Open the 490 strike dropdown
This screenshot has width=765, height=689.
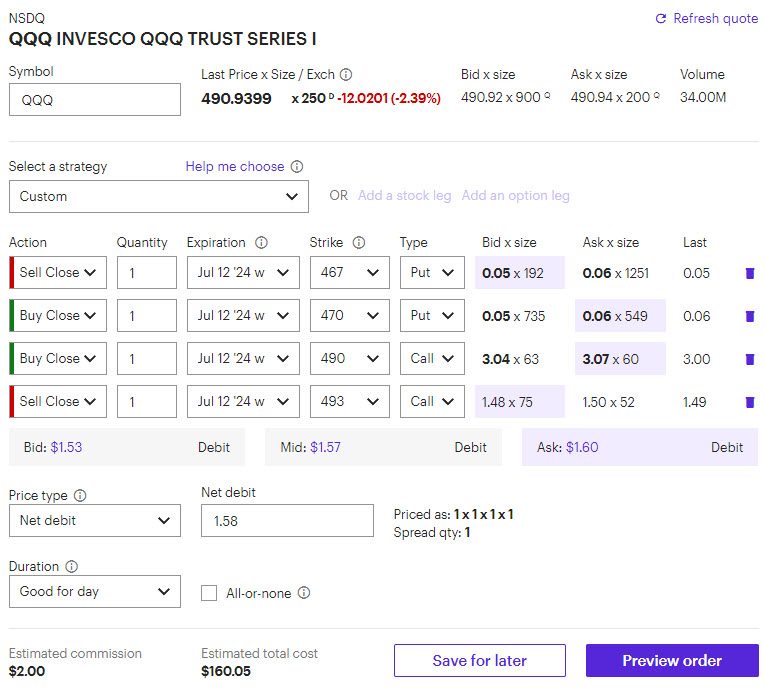pos(349,359)
